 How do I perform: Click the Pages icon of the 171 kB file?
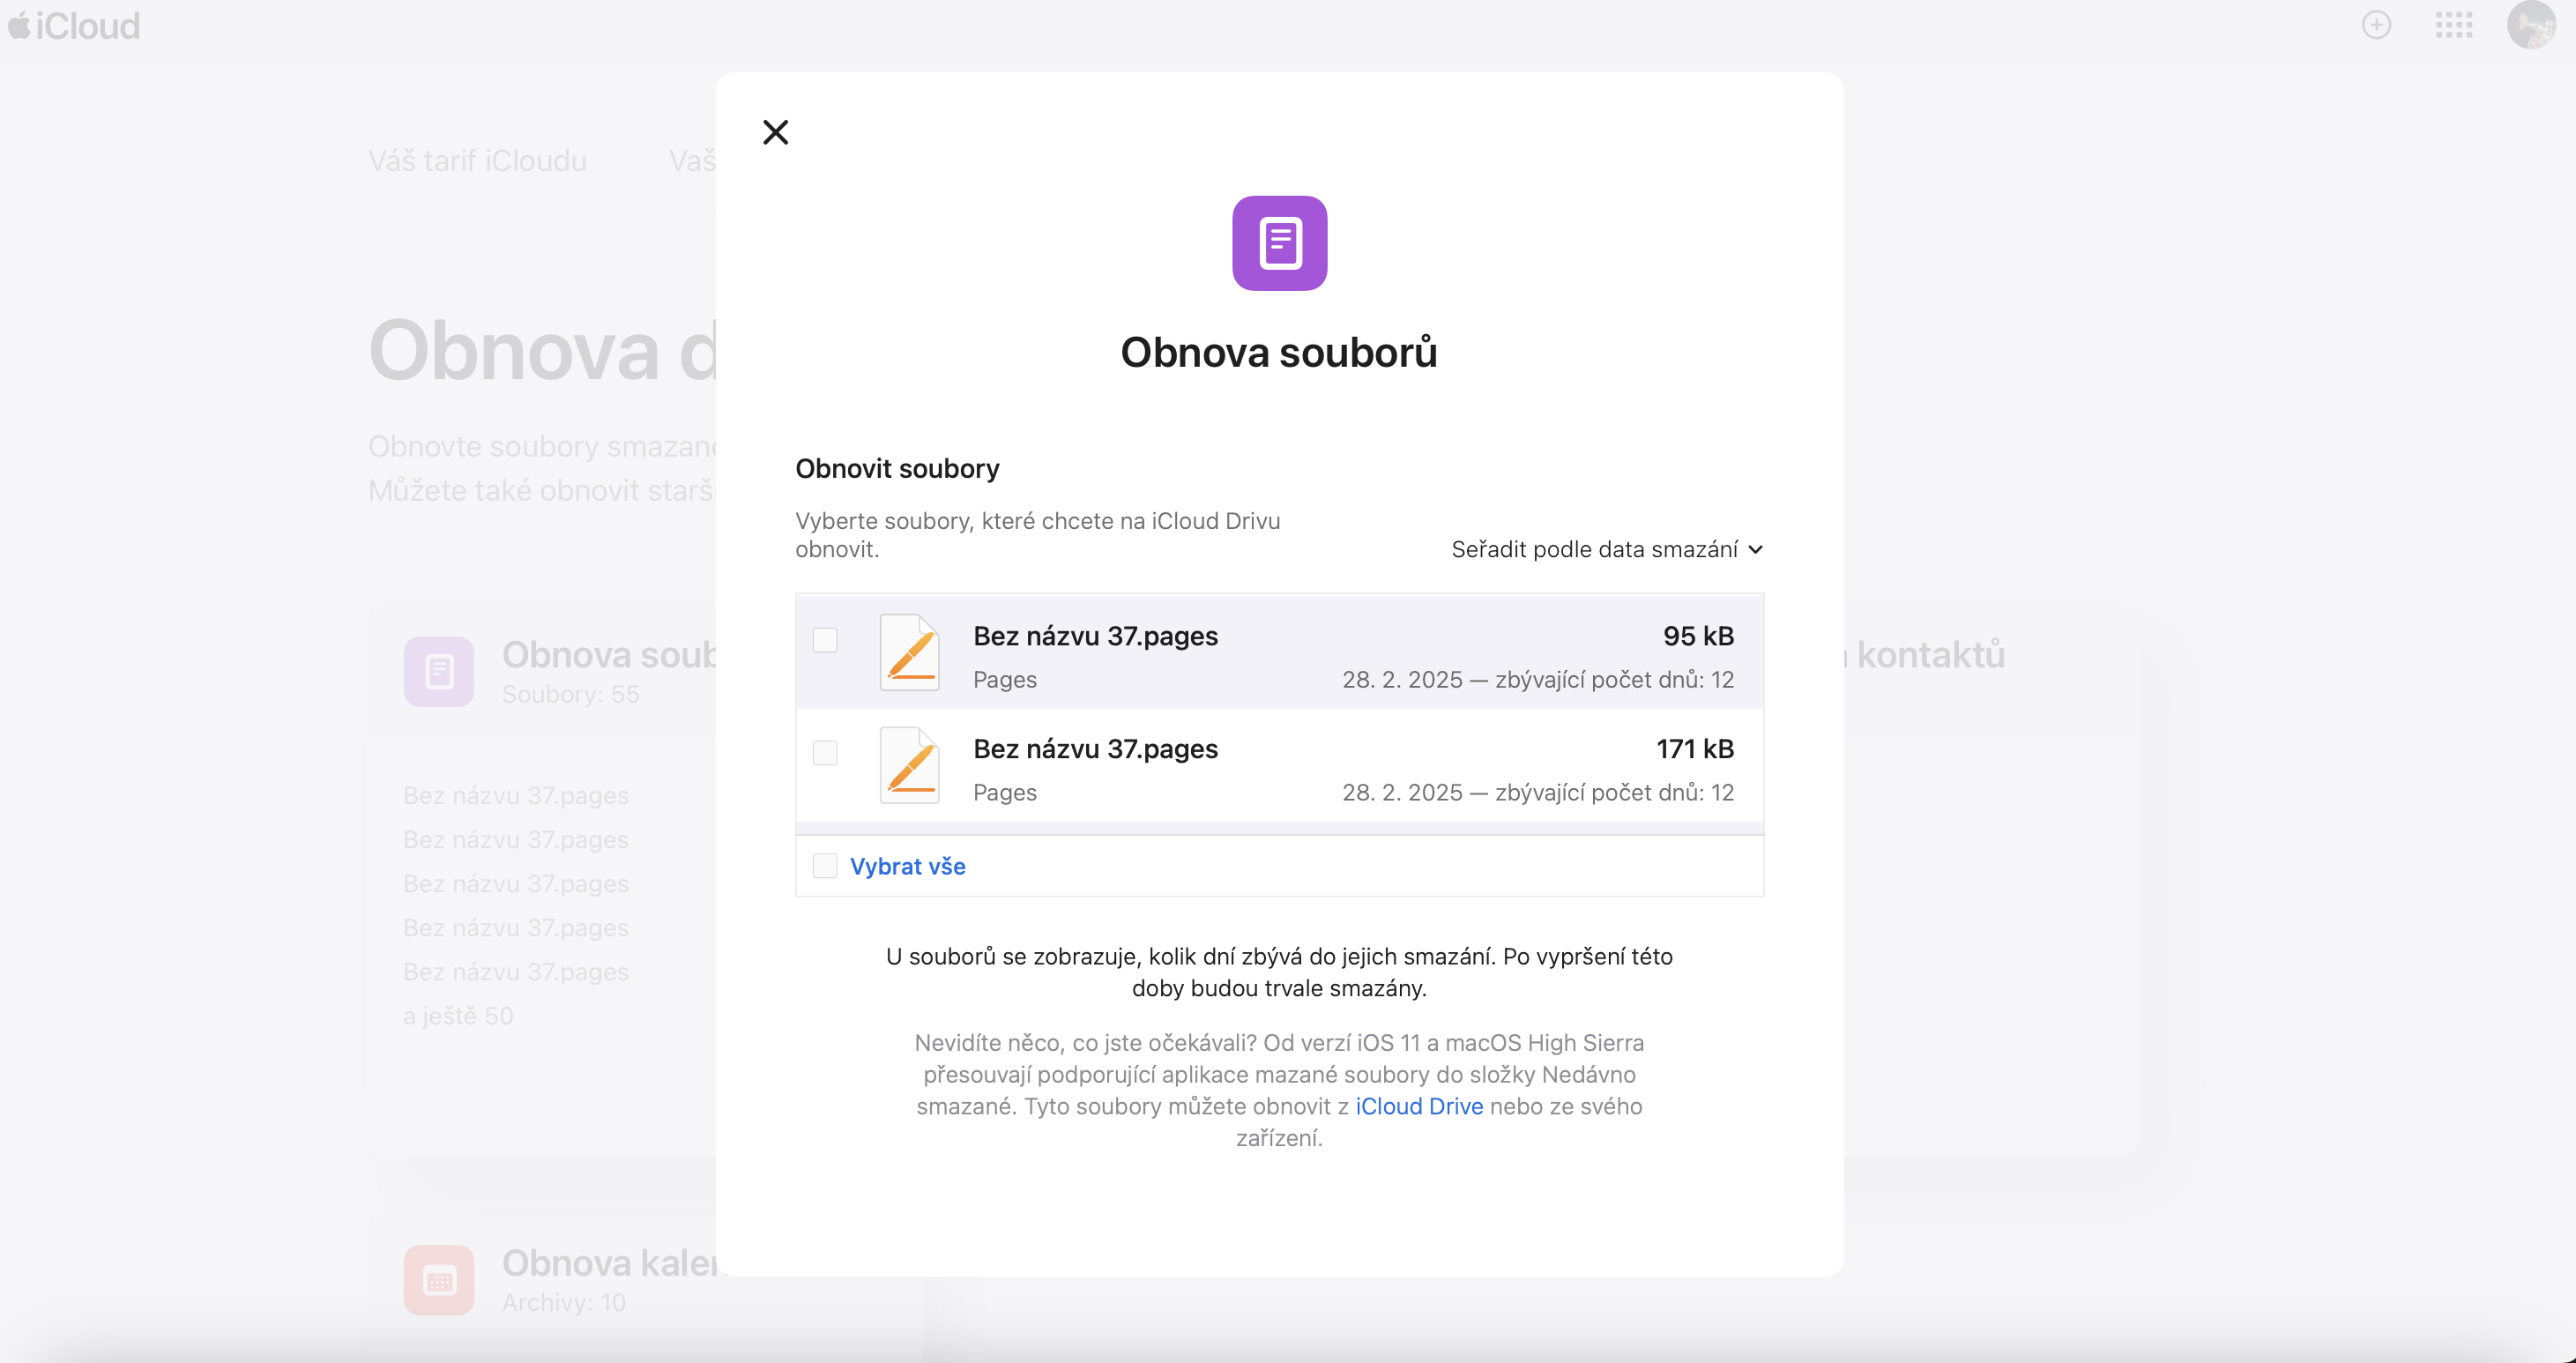pyautogui.click(x=909, y=766)
